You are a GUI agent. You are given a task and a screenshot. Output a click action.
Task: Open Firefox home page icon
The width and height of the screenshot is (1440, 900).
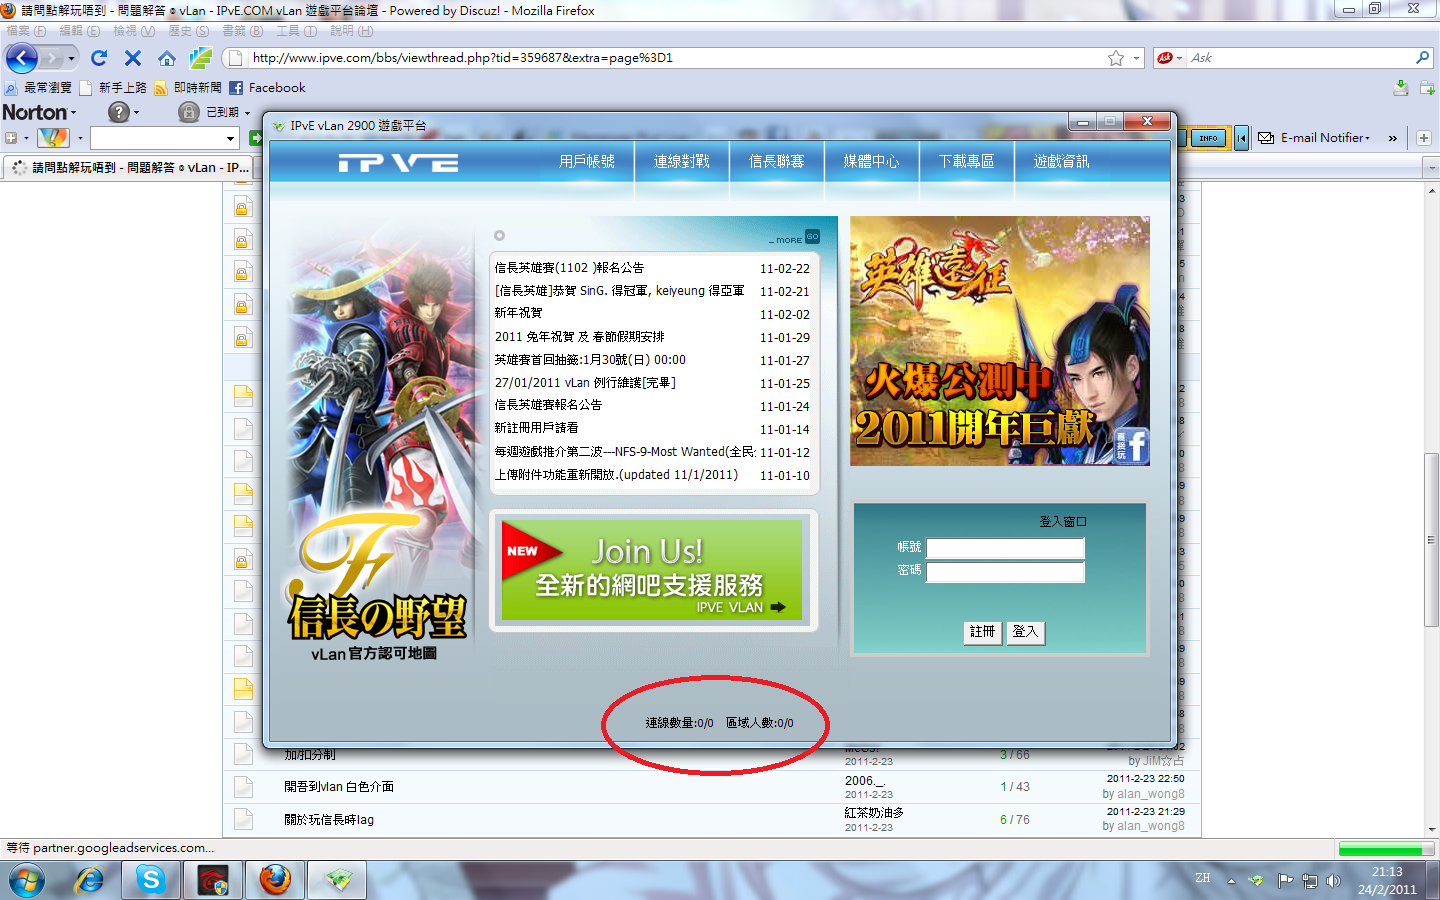(167, 58)
